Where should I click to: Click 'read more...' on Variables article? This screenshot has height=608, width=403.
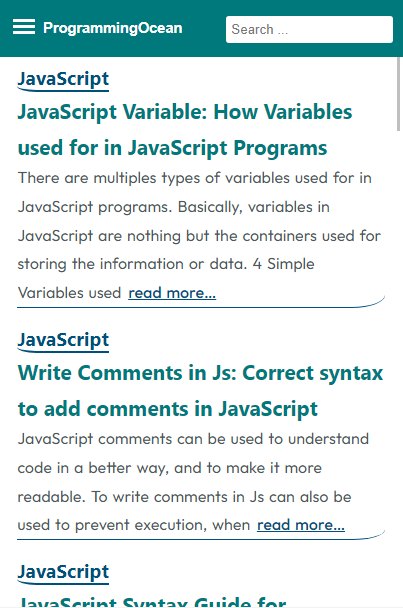tap(172, 293)
